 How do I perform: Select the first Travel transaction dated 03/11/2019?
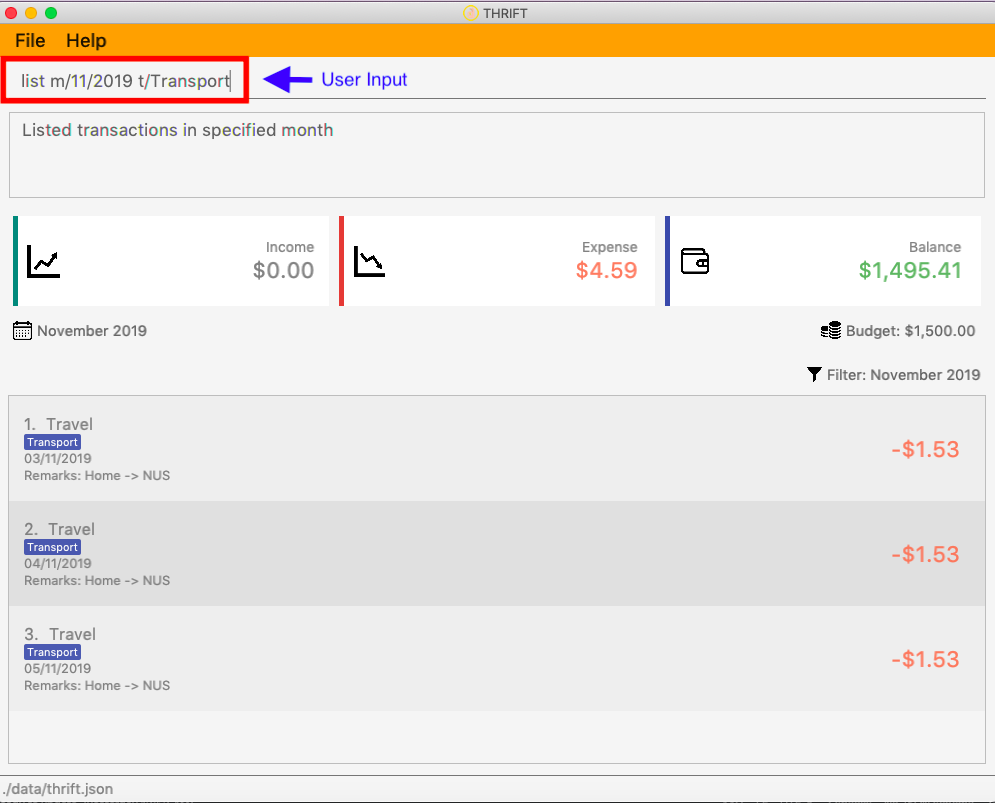click(x=497, y=449)
